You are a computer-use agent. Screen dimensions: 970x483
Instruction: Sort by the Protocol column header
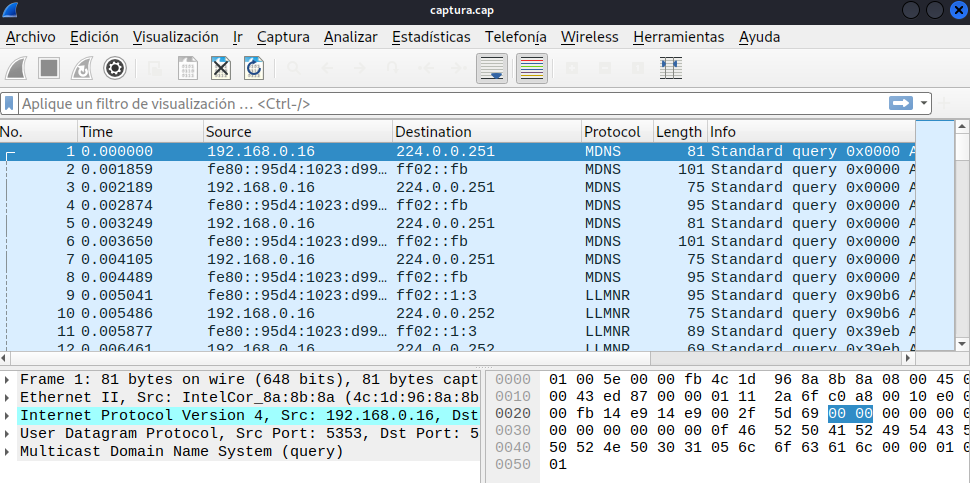click(618, 132)
